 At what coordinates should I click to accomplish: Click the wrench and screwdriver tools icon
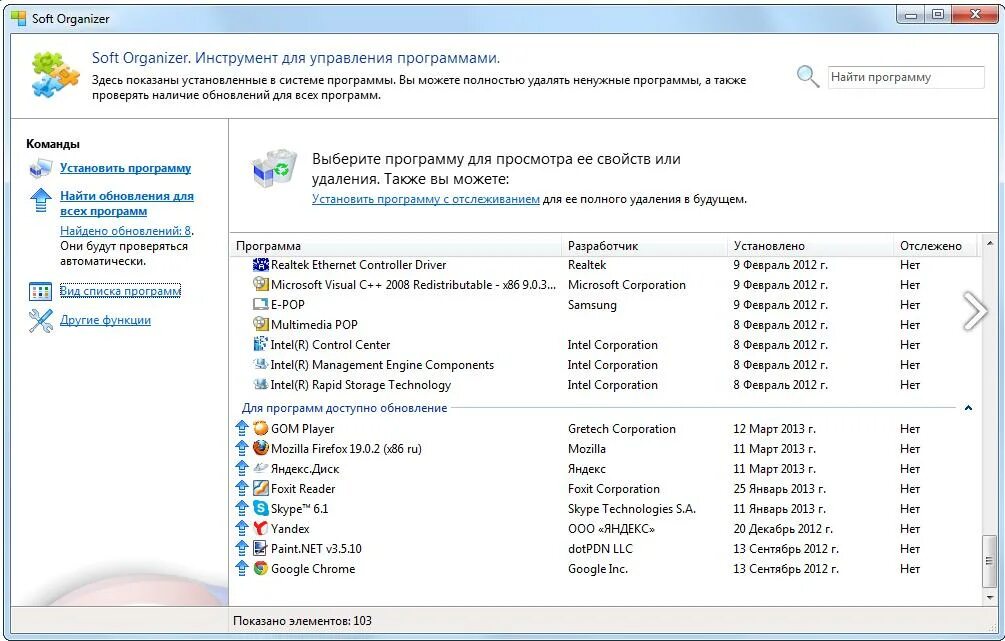click(40, 320)
